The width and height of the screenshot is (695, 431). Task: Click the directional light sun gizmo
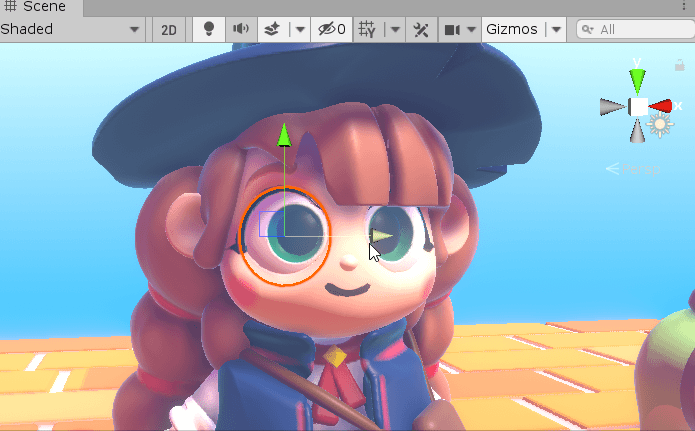tap(660, 125)
